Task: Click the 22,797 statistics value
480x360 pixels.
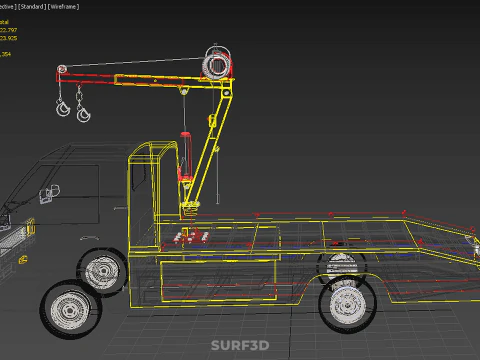Action: tap(8, 30)
